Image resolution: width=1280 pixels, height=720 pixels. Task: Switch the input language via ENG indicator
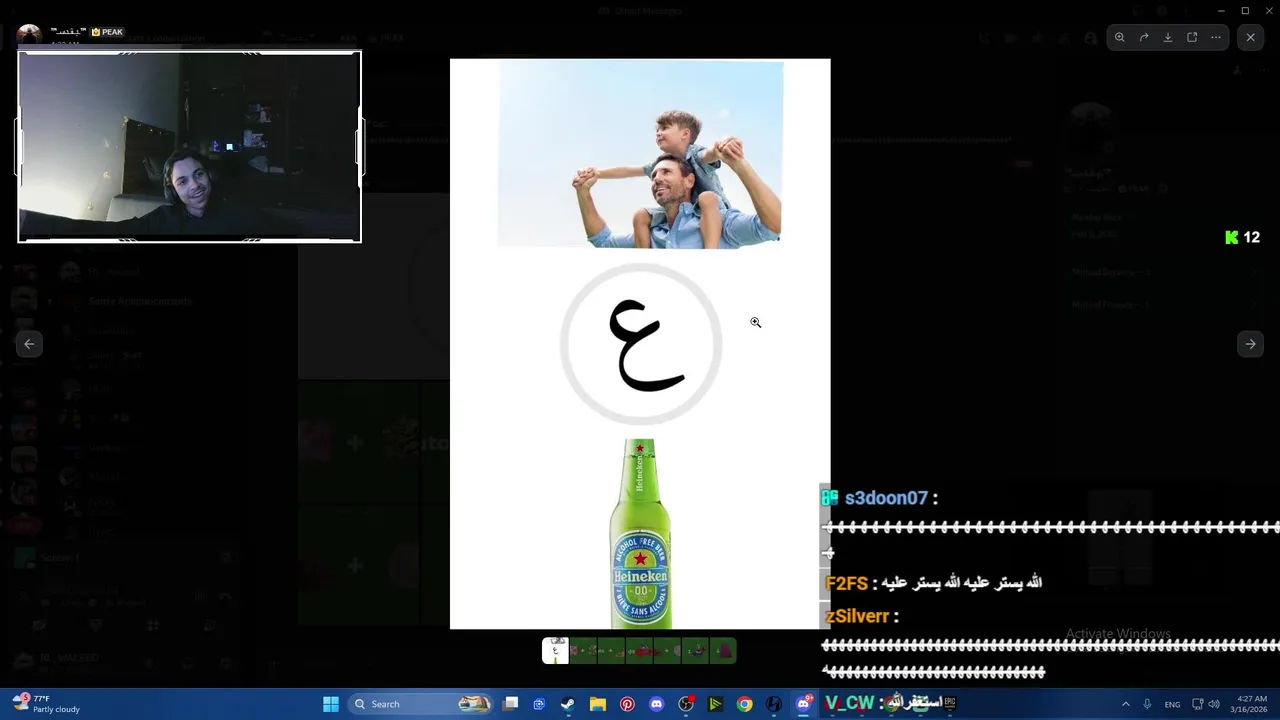(1172, 704)
